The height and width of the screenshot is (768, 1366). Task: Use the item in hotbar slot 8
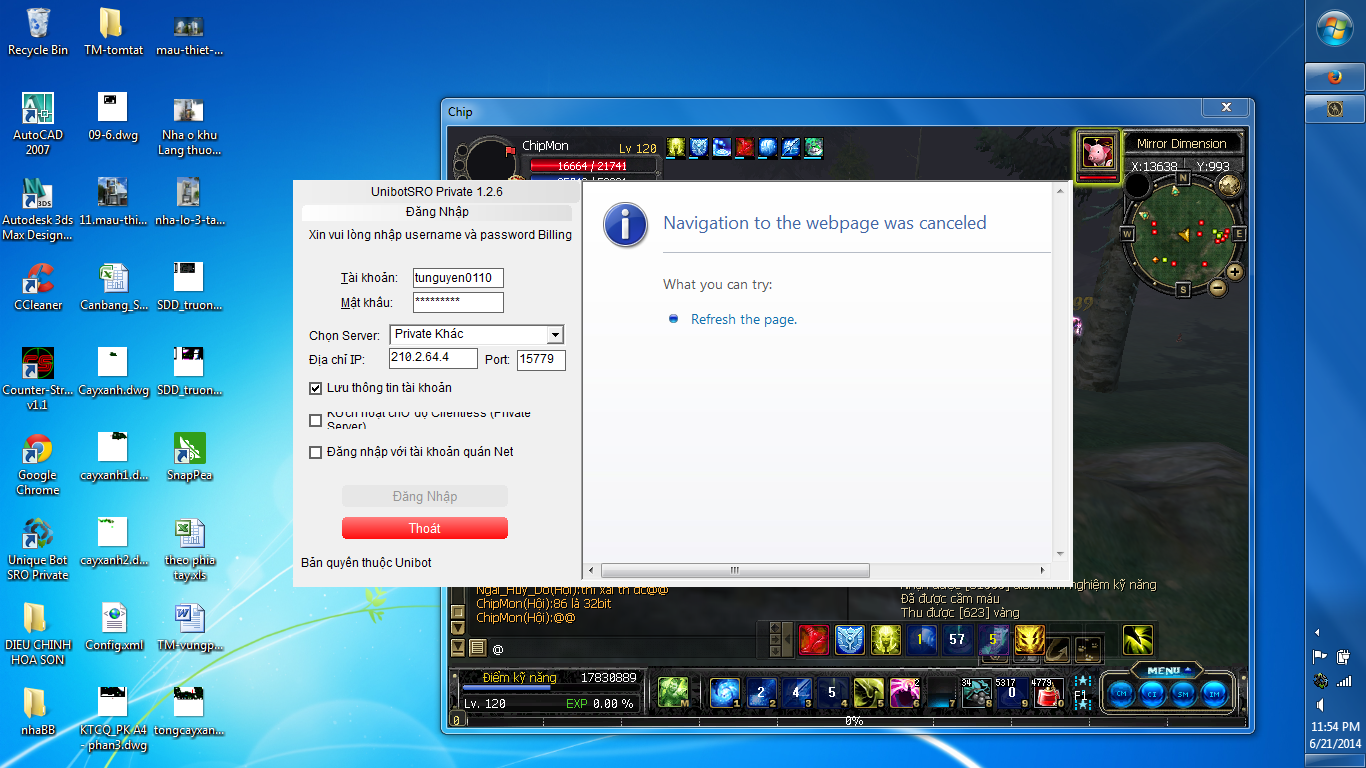click(x=976, y=692)
